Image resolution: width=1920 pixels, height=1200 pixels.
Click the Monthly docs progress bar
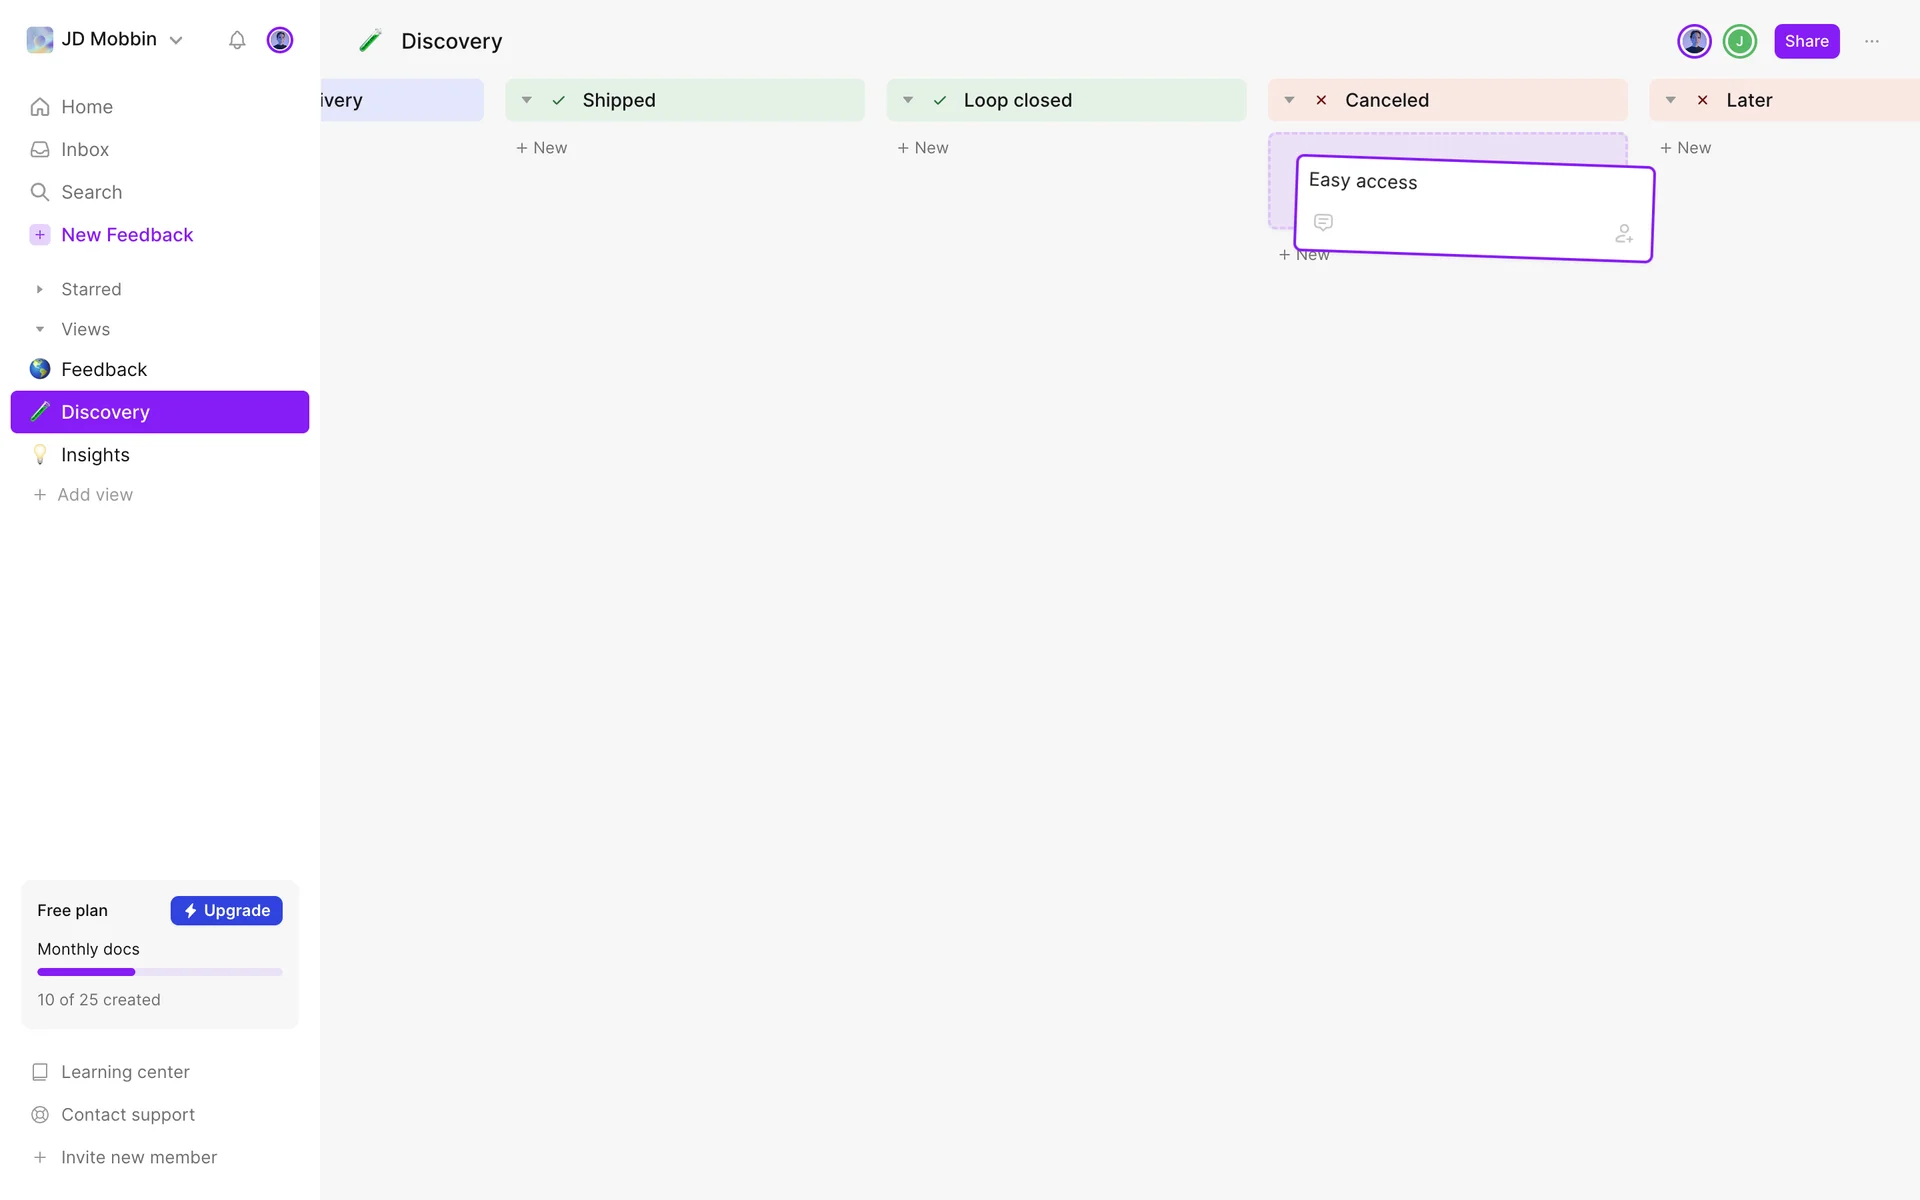click(x=160, y=972)
